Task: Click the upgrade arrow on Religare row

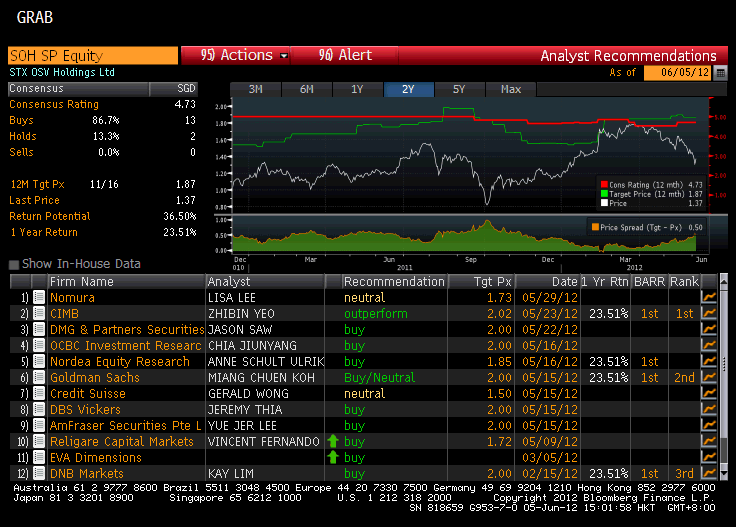Action: pos(333,441)
